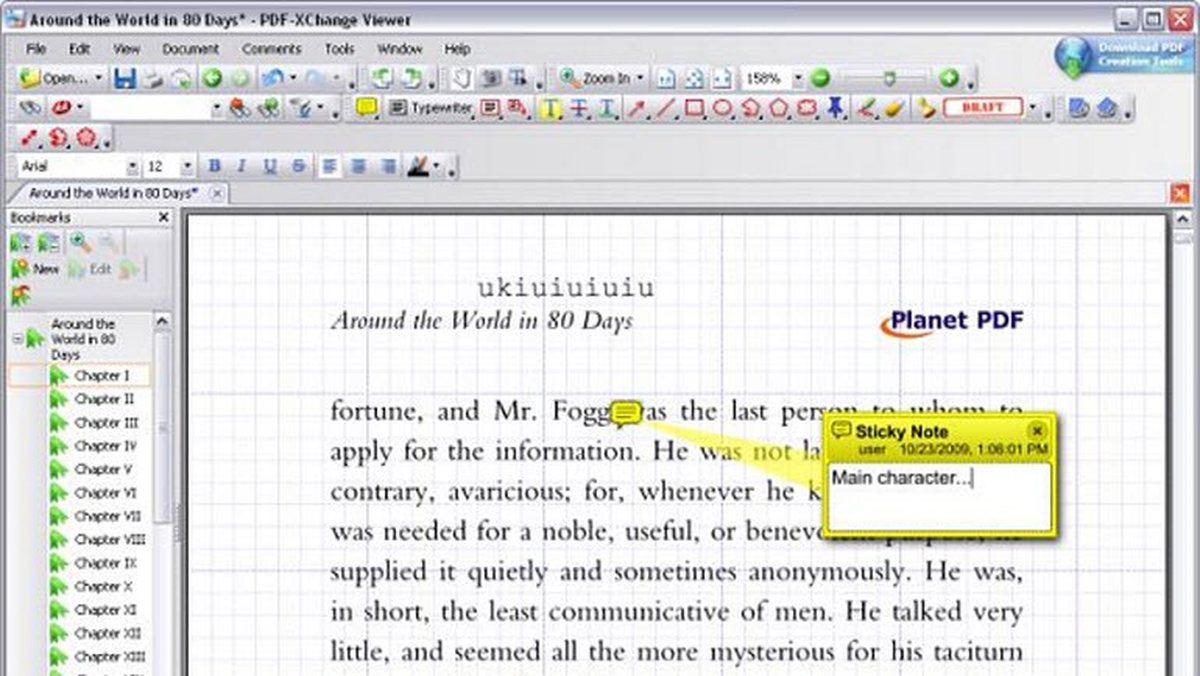The height and width of the screenshot is (676, 1200).
Task: Select the yellow Sticky Note tool
Action: (x=367, y=107)
